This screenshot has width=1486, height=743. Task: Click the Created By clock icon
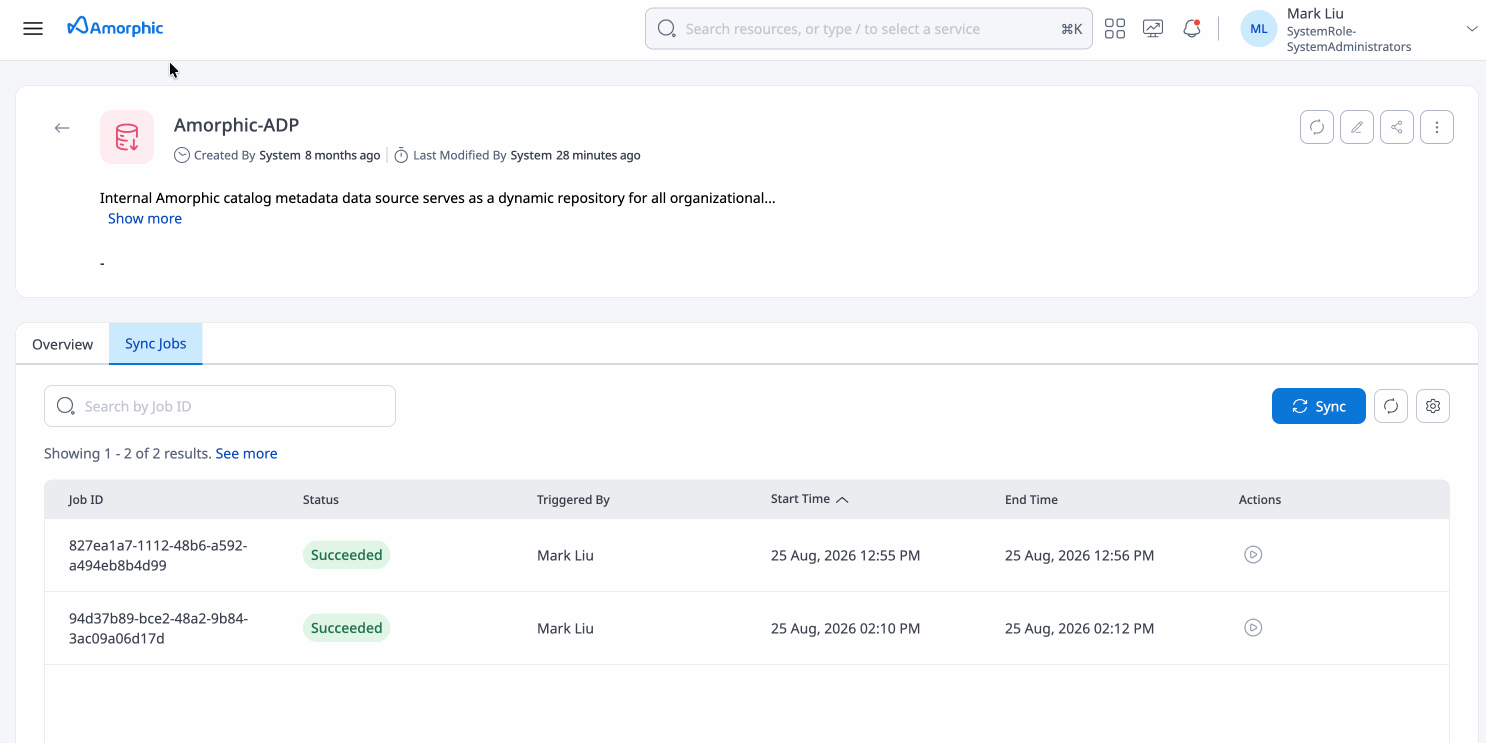182,155
